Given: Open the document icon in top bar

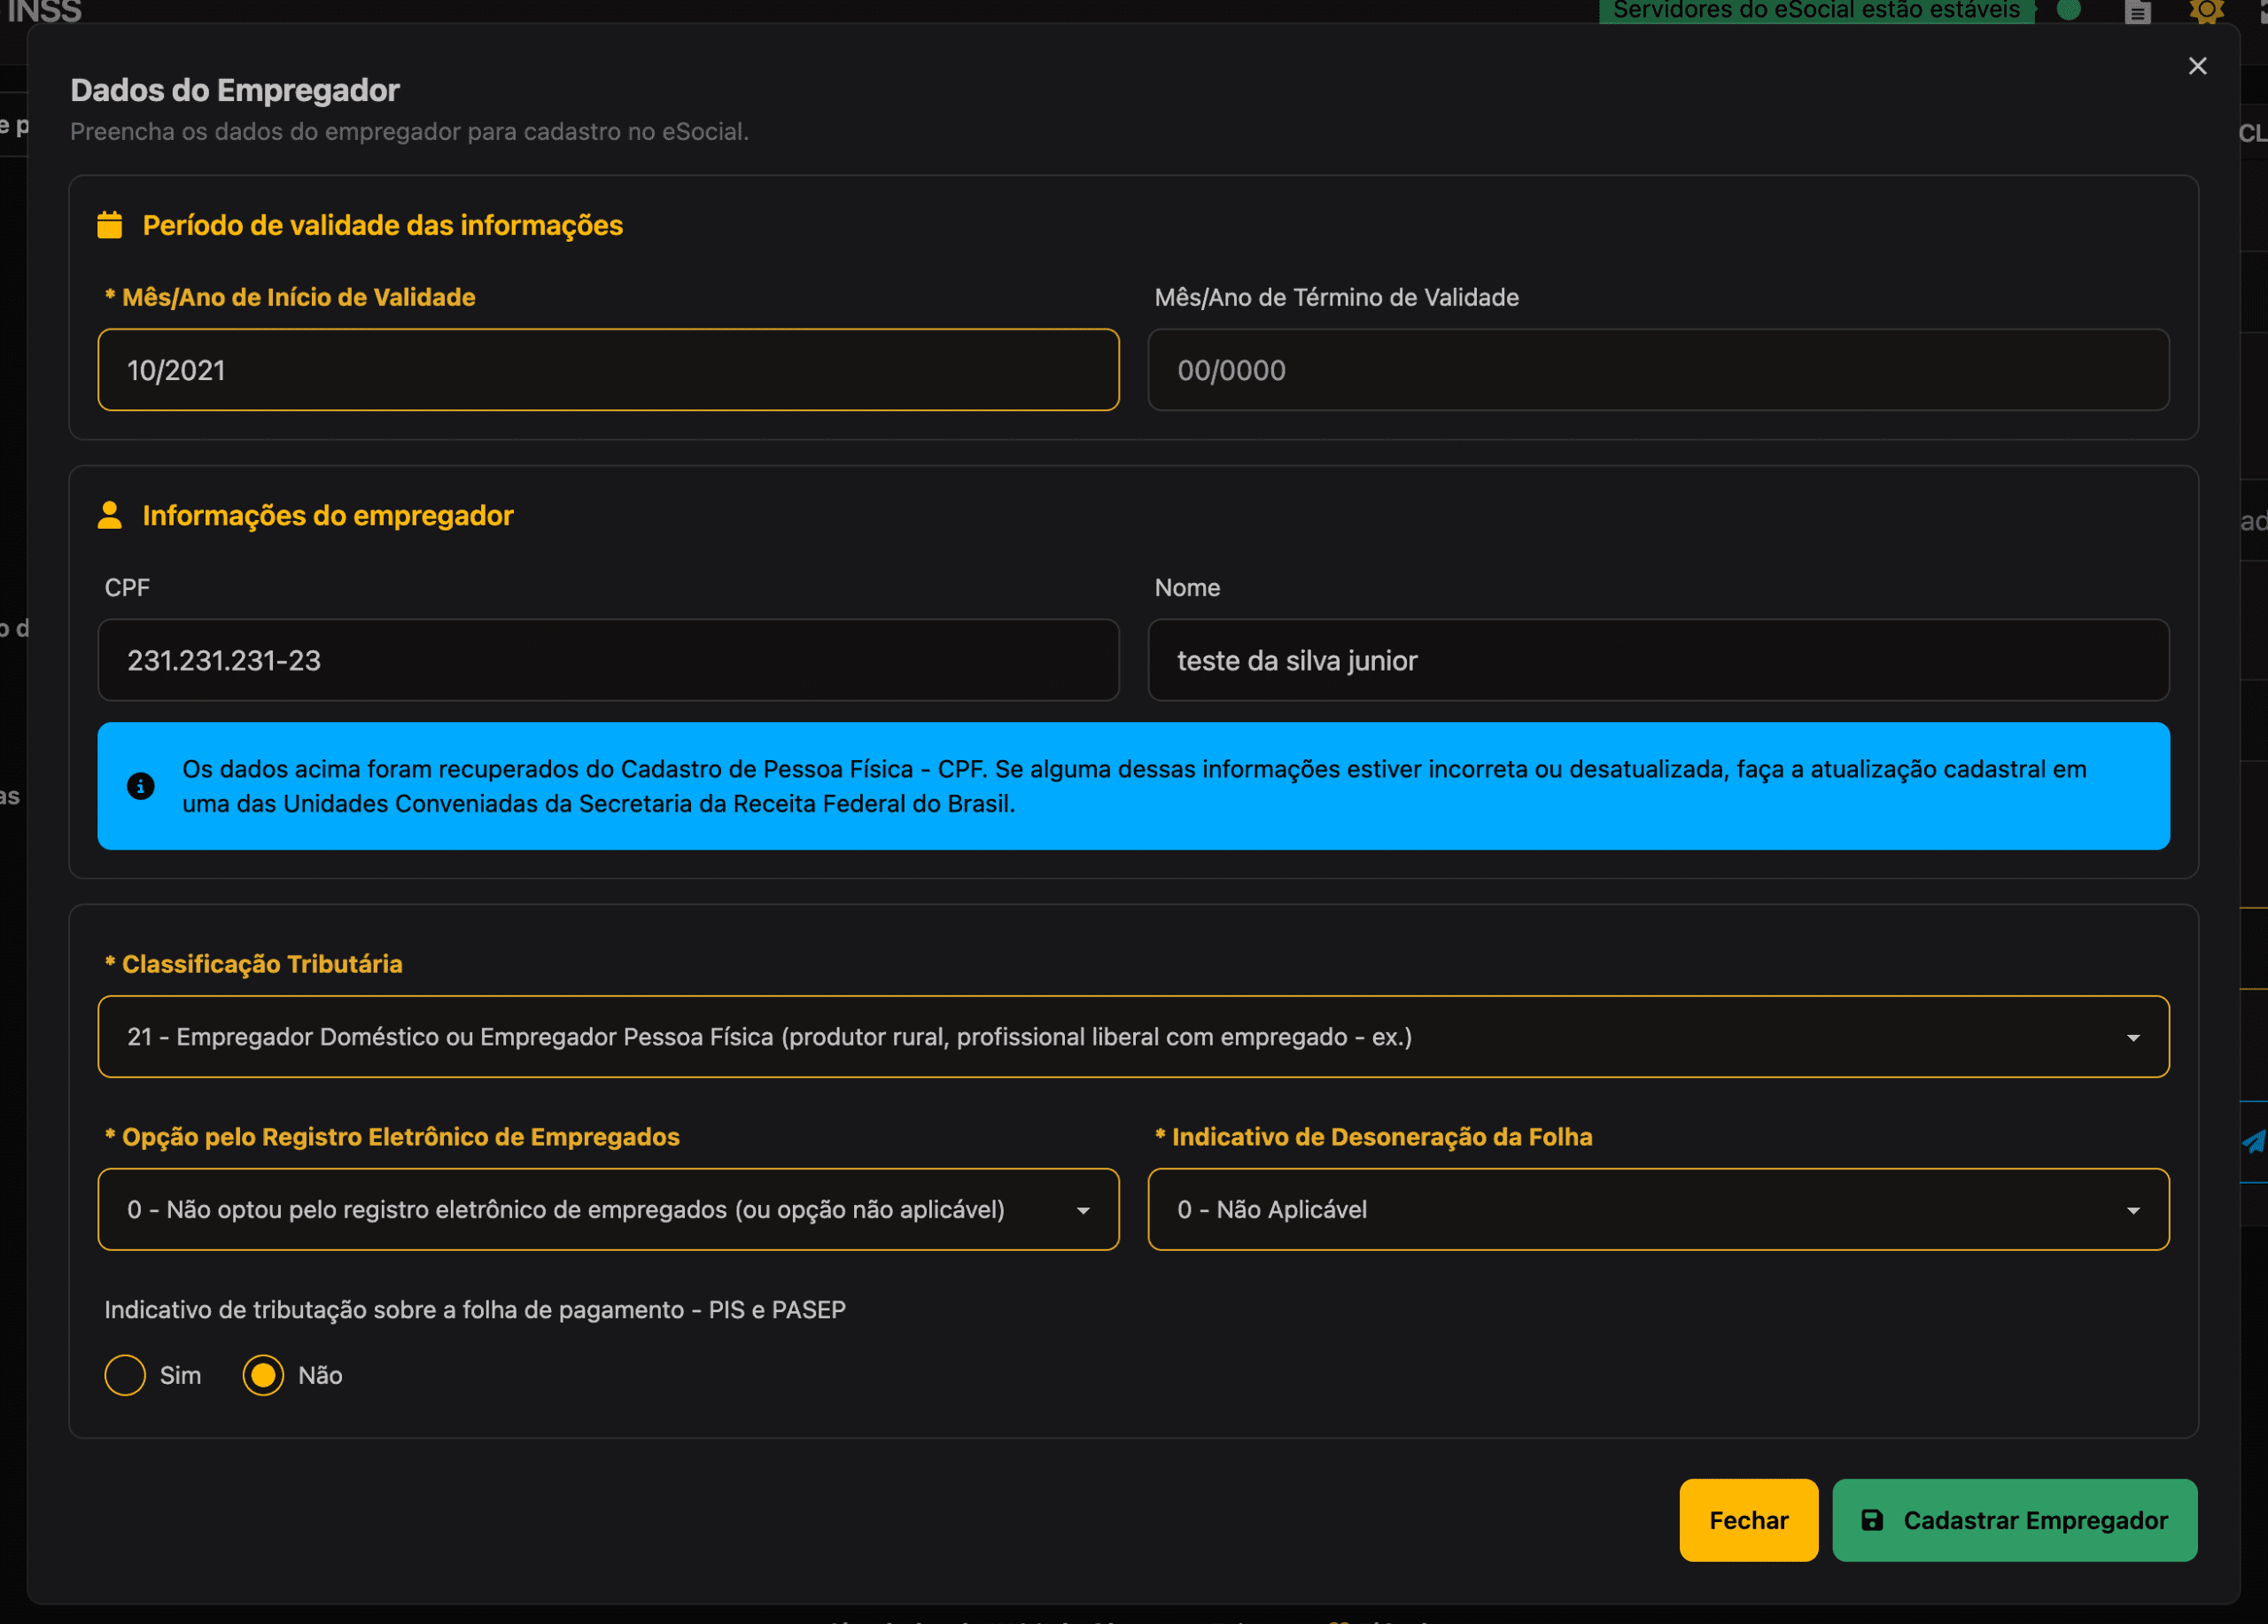Looking at the screenshot, I should [x=2137, y=12].
